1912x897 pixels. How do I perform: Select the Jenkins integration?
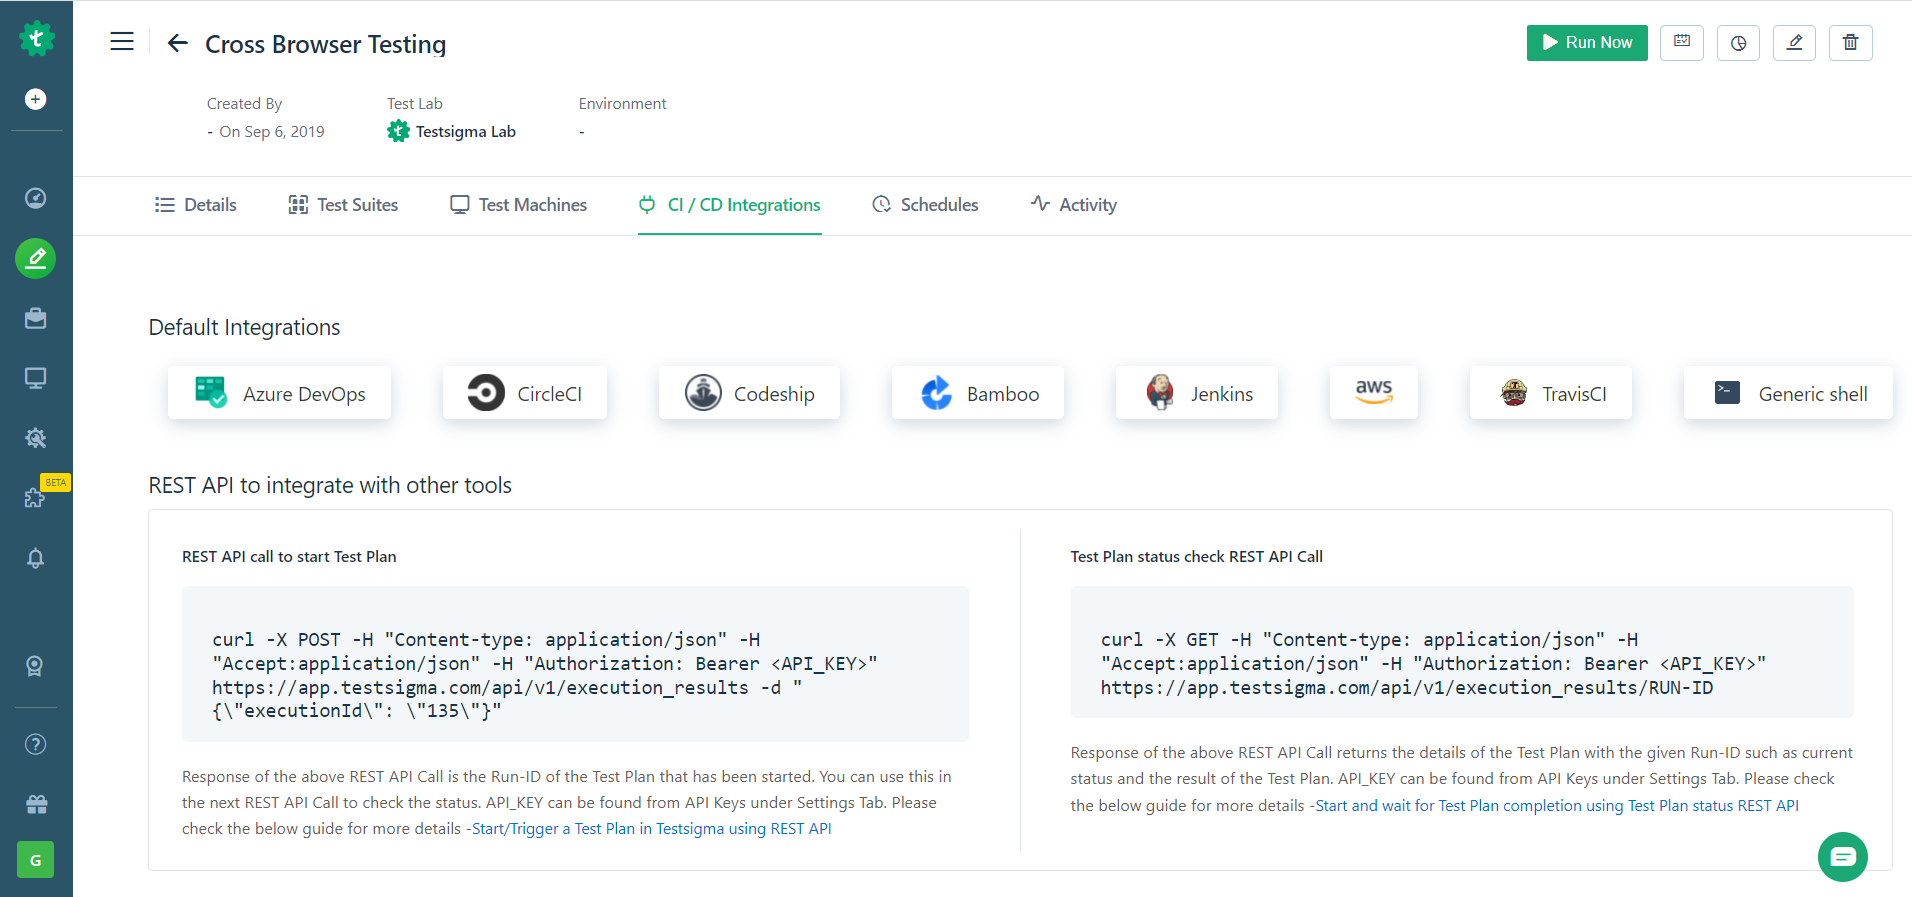point(1197,393)
